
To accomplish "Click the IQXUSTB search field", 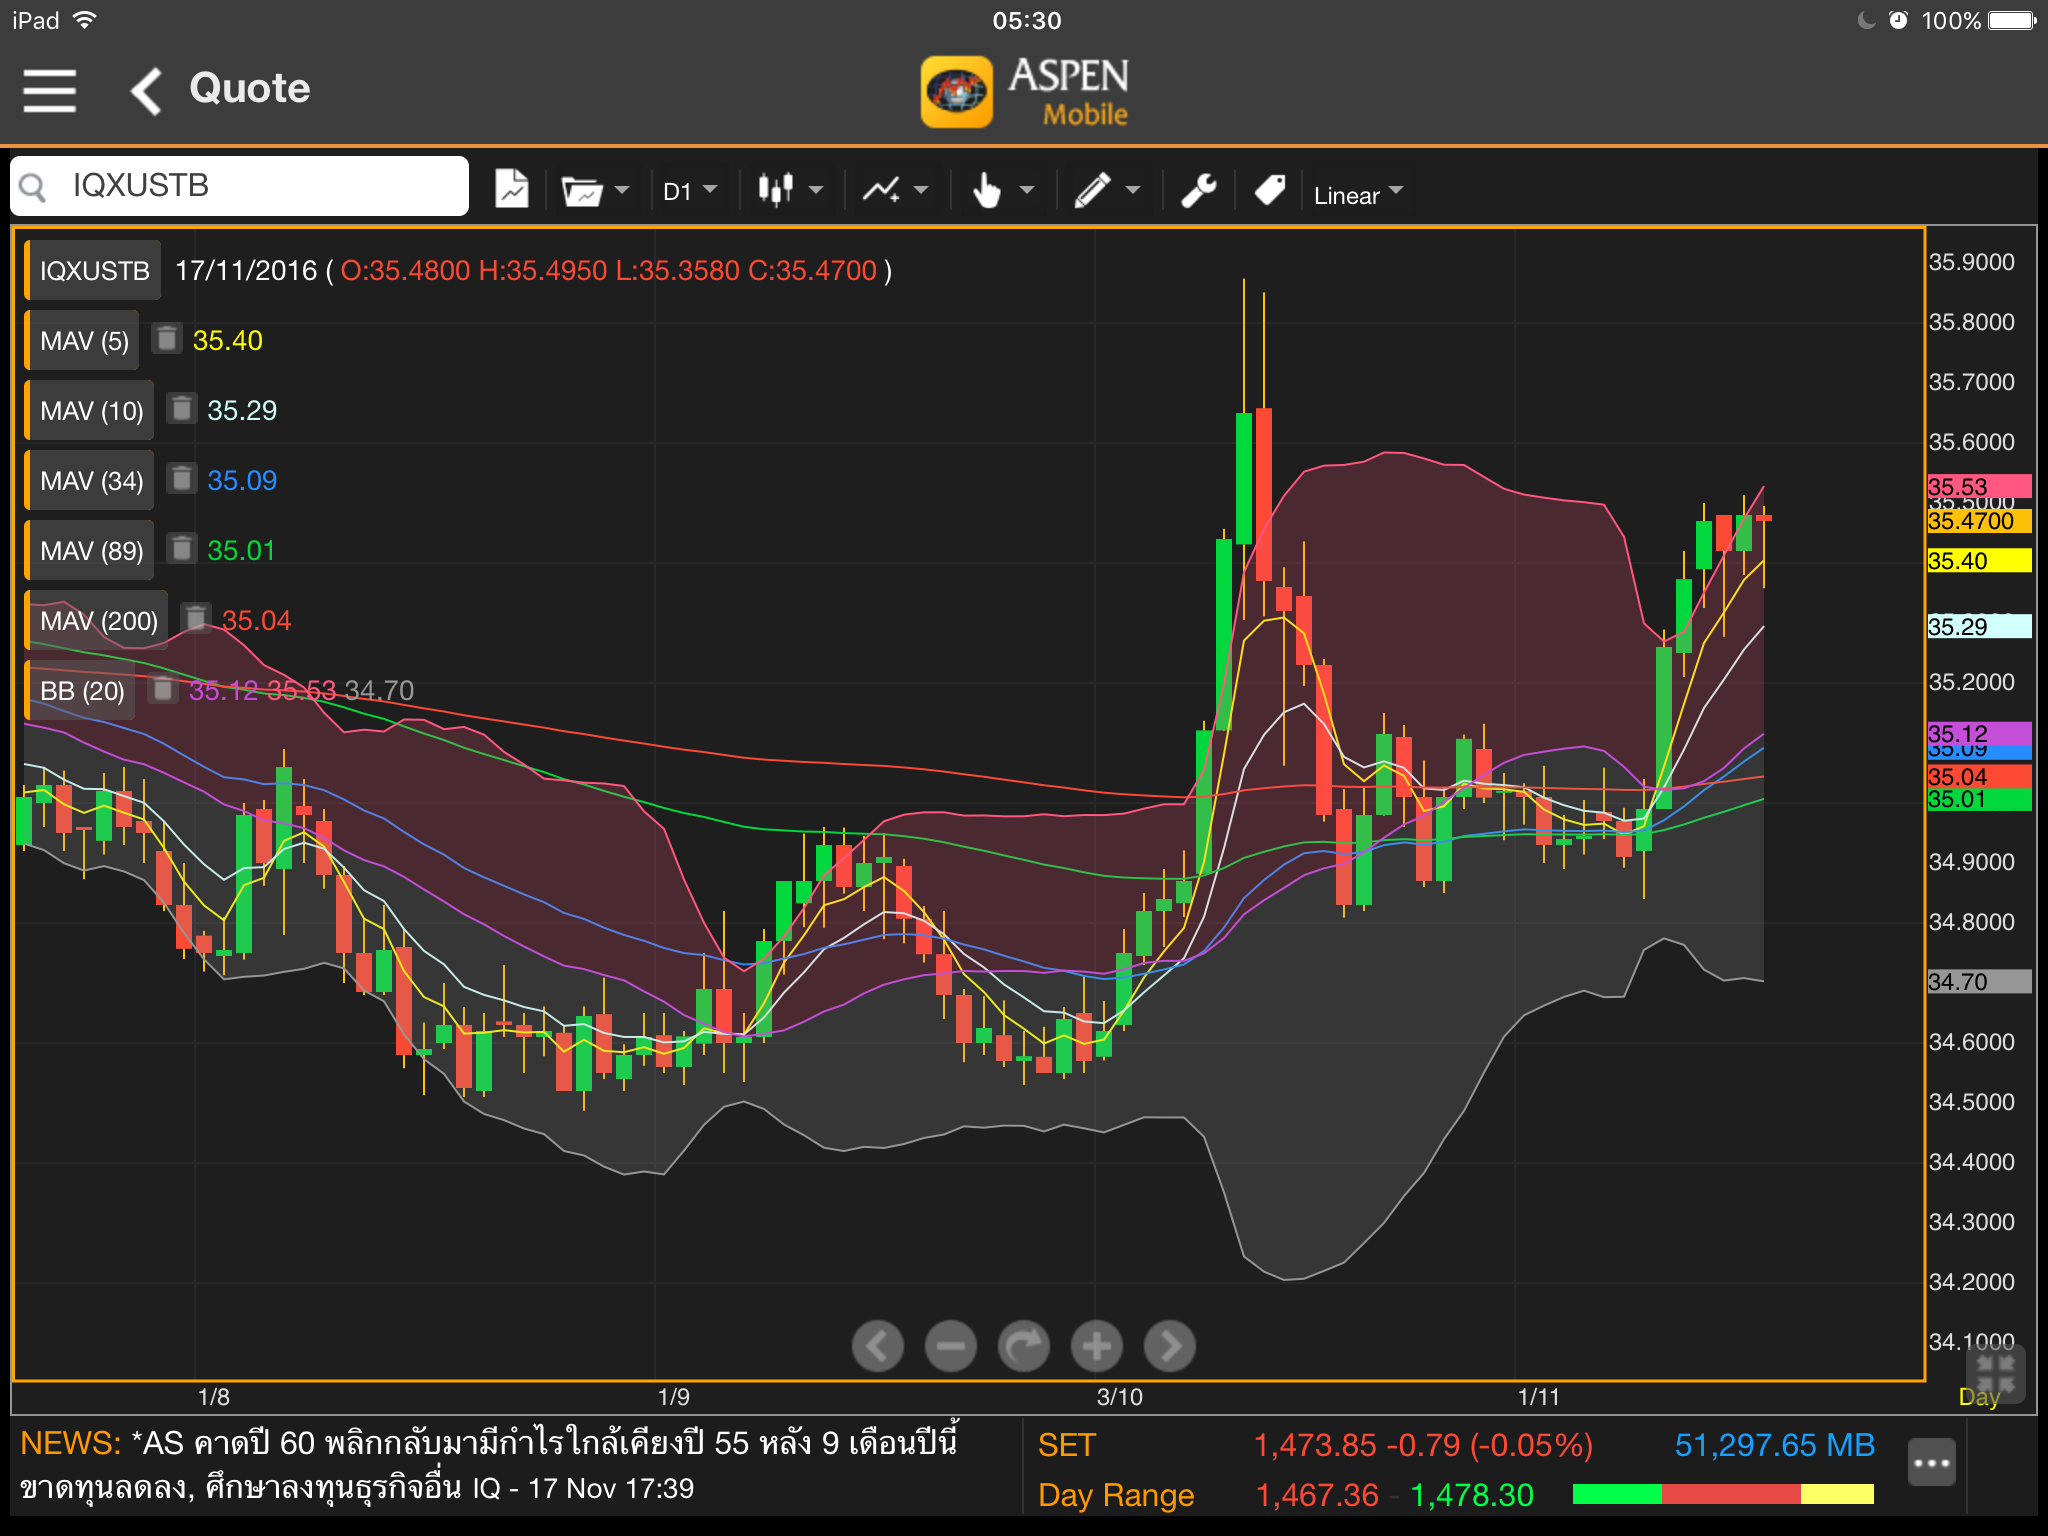I will click(x=240, y=186).
